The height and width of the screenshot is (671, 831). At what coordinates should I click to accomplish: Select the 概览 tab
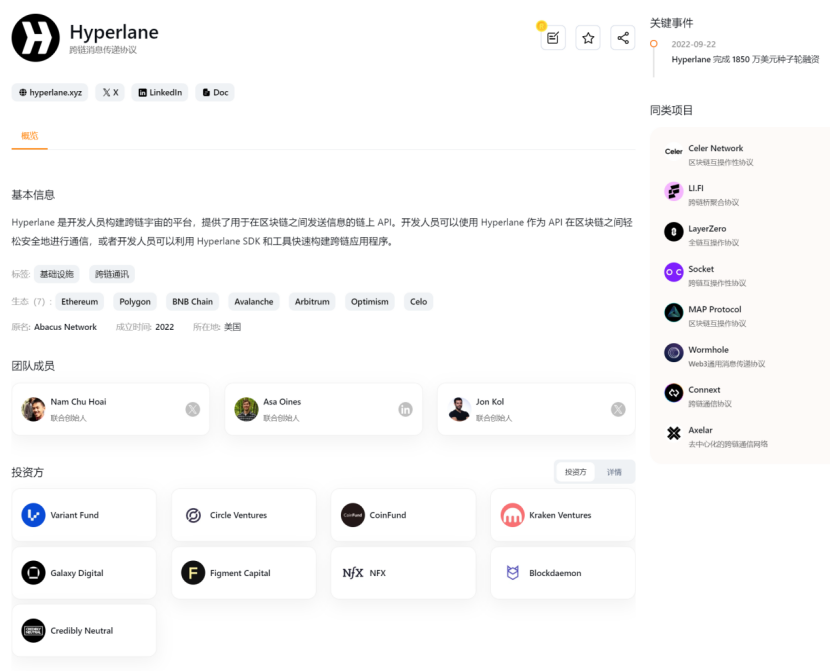click(30, 136)
